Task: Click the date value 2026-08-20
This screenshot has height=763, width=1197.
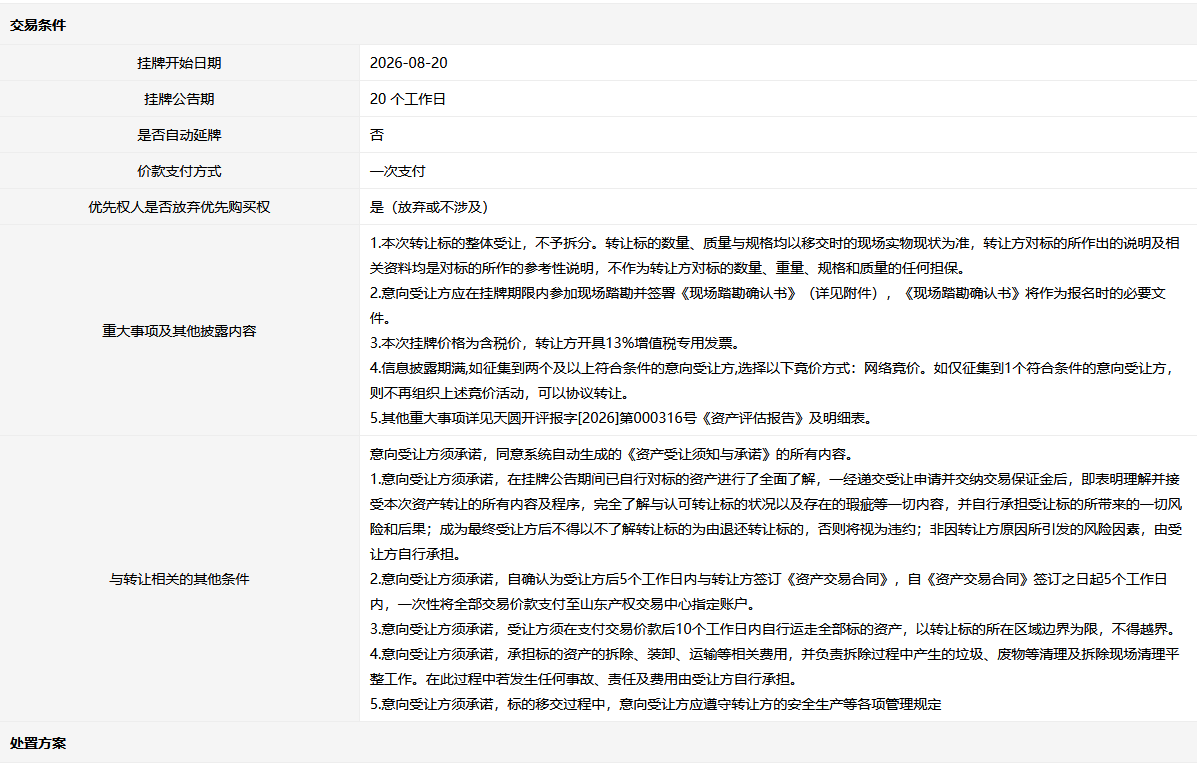Action: [x=408, y=63]
